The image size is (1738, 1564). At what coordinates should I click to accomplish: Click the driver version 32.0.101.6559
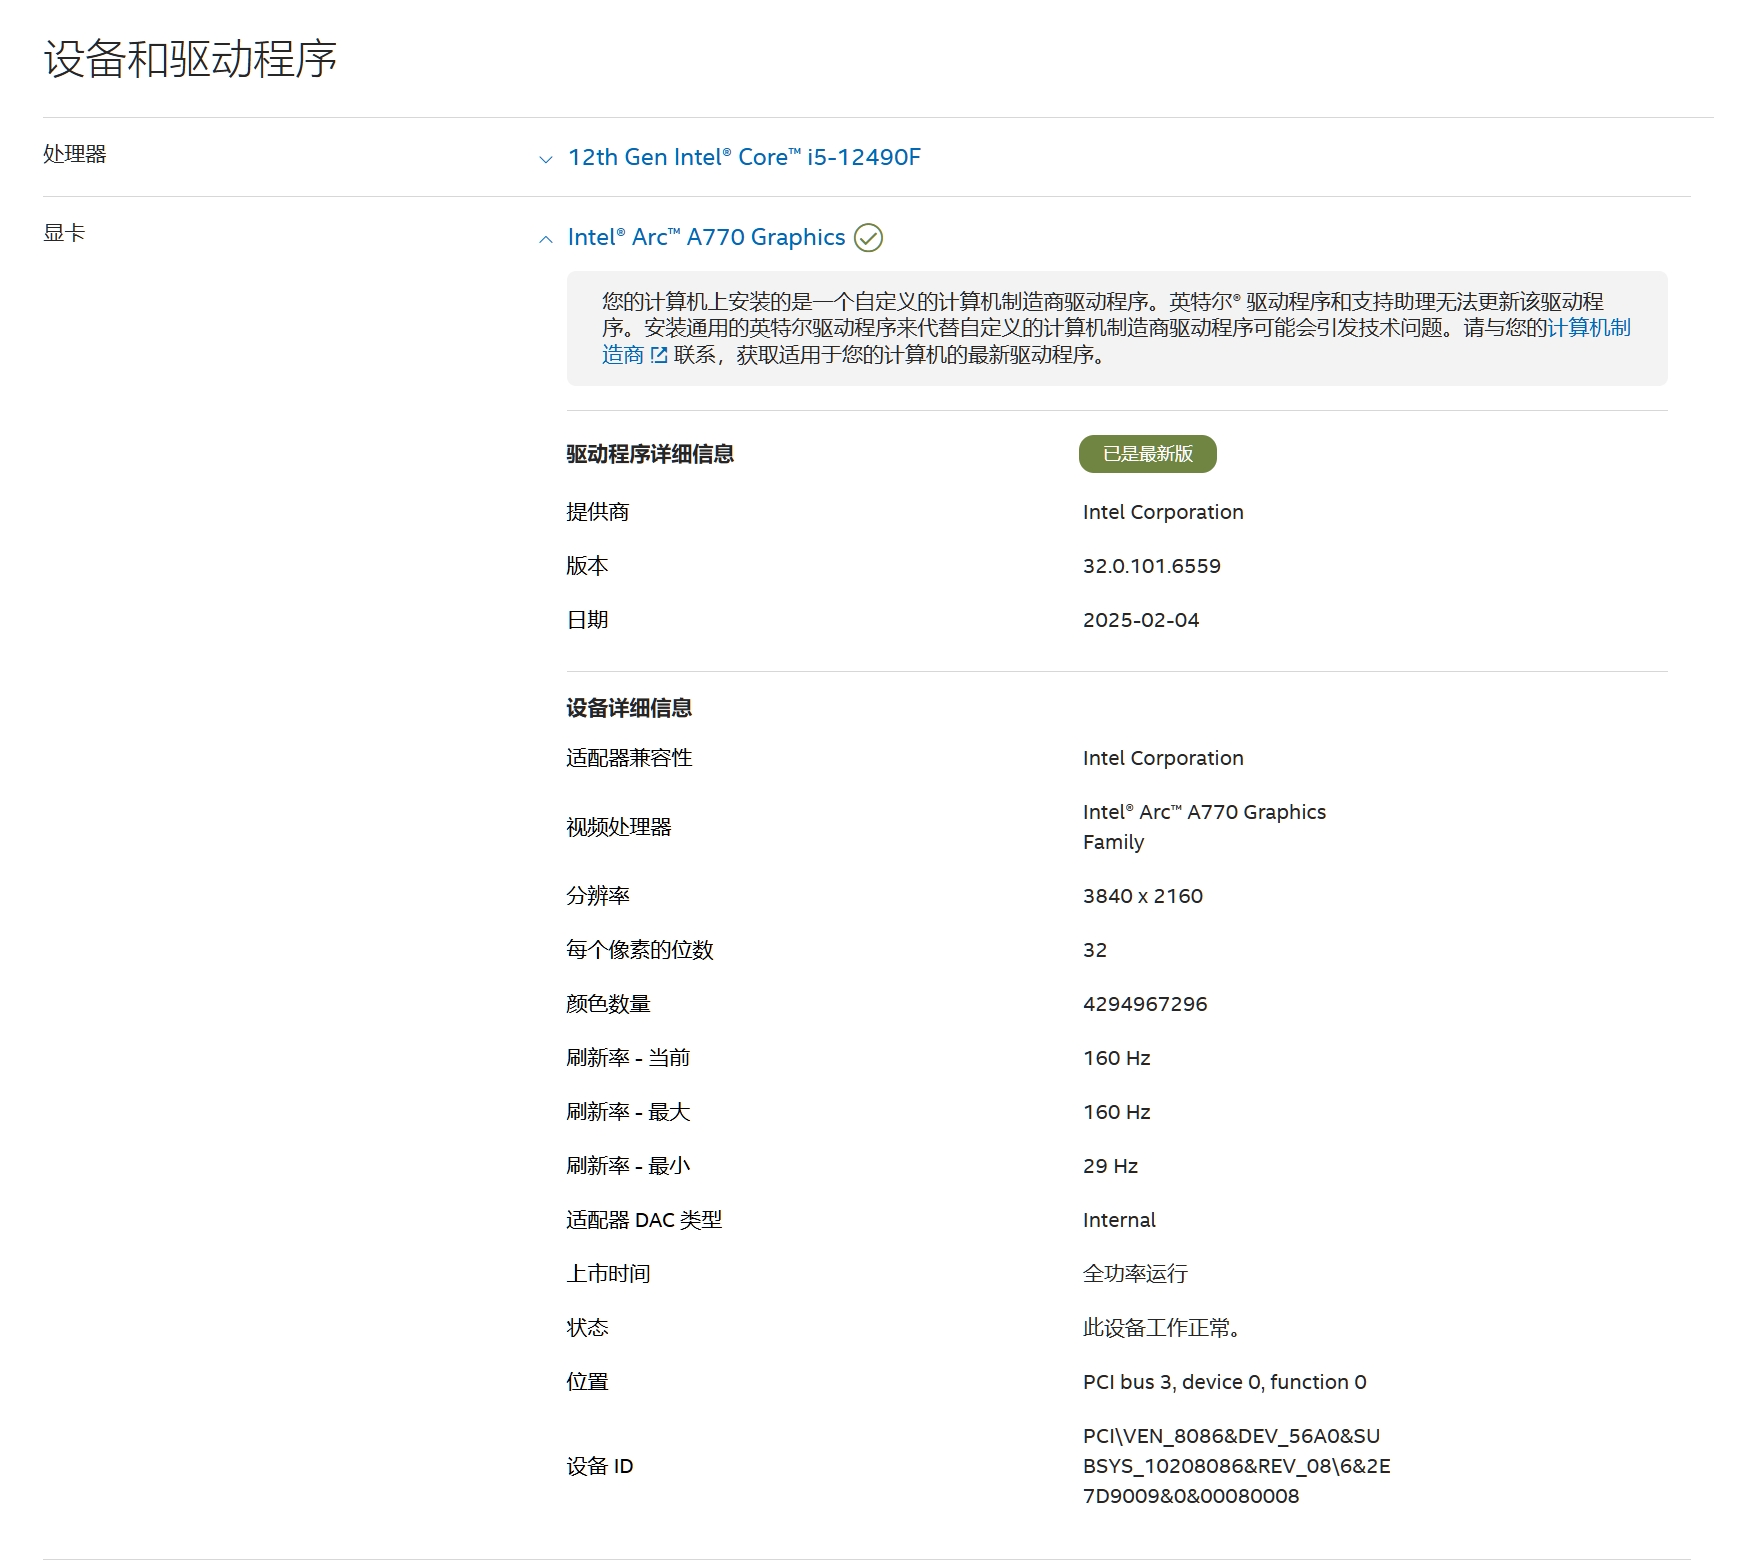[1151, 566]
